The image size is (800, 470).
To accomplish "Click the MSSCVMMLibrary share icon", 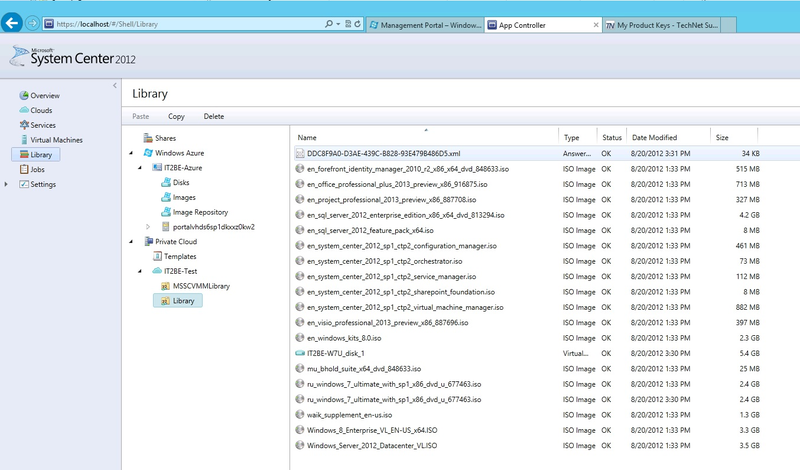I will coord(165,286).
